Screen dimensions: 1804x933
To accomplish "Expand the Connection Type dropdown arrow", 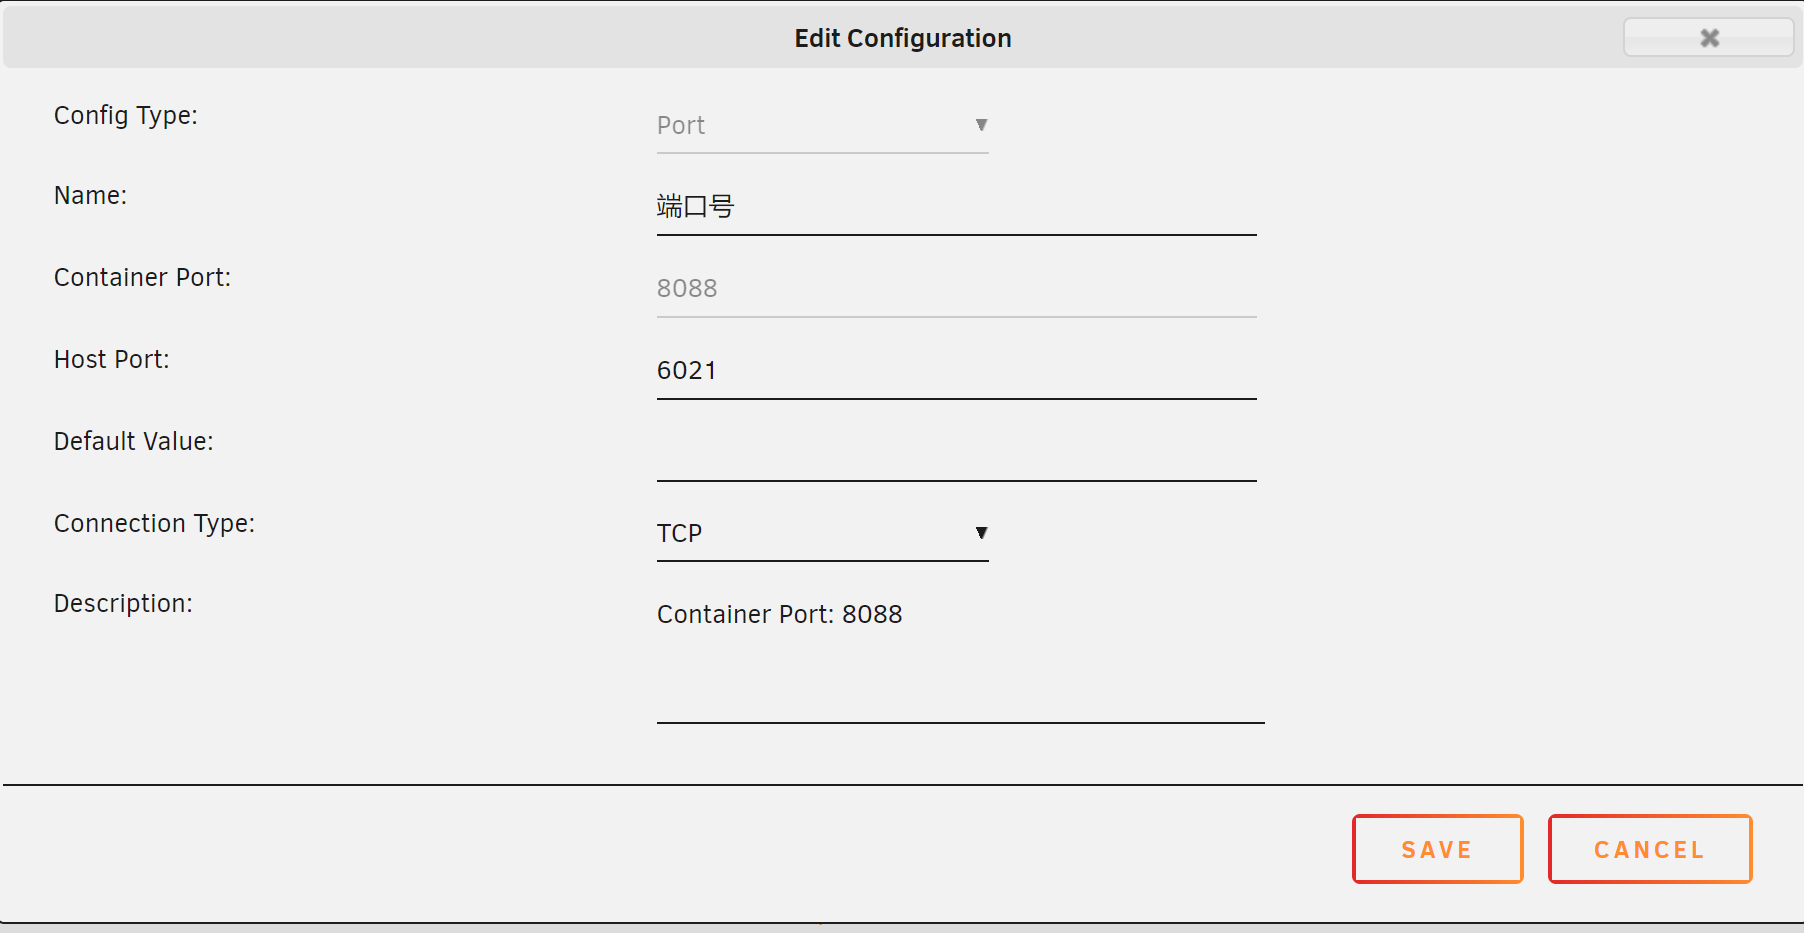I will point(981,533).
